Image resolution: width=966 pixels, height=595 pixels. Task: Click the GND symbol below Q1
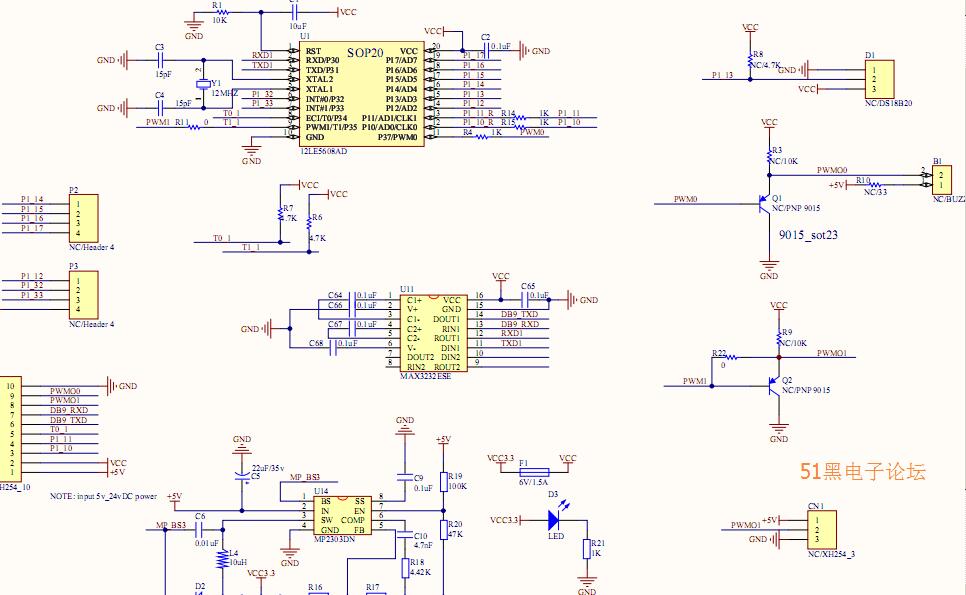769,265
